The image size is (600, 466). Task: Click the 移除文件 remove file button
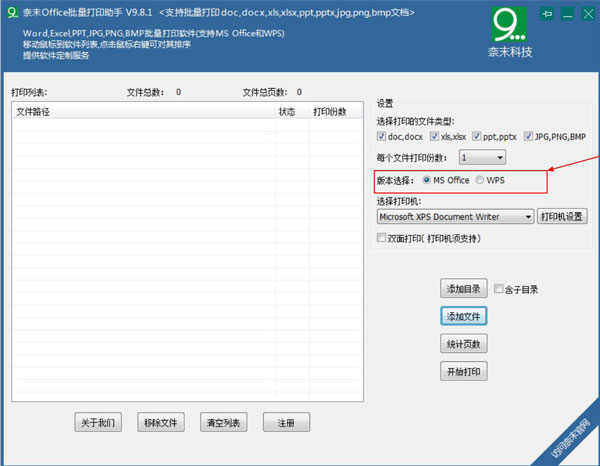pyautogui.click(x=161, y=422)
